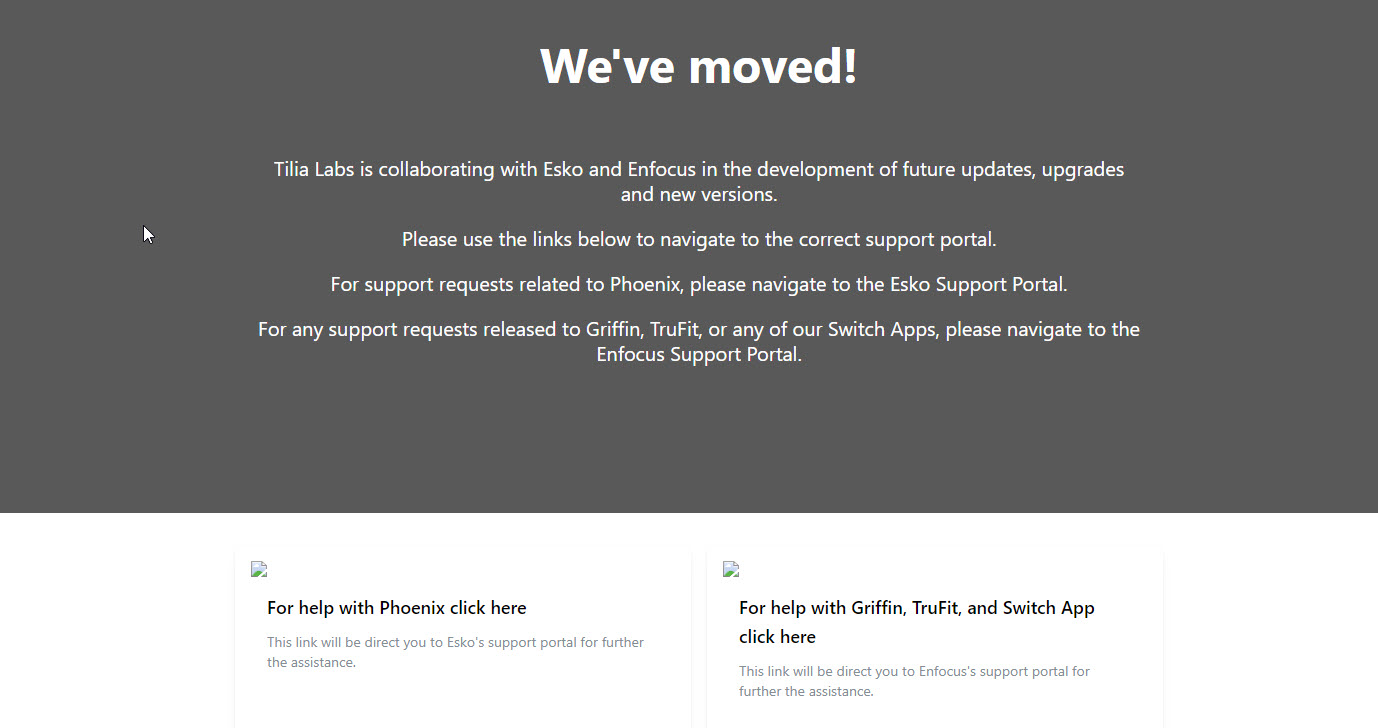Click the broken image icon in Griffin card

click(731, 570)
